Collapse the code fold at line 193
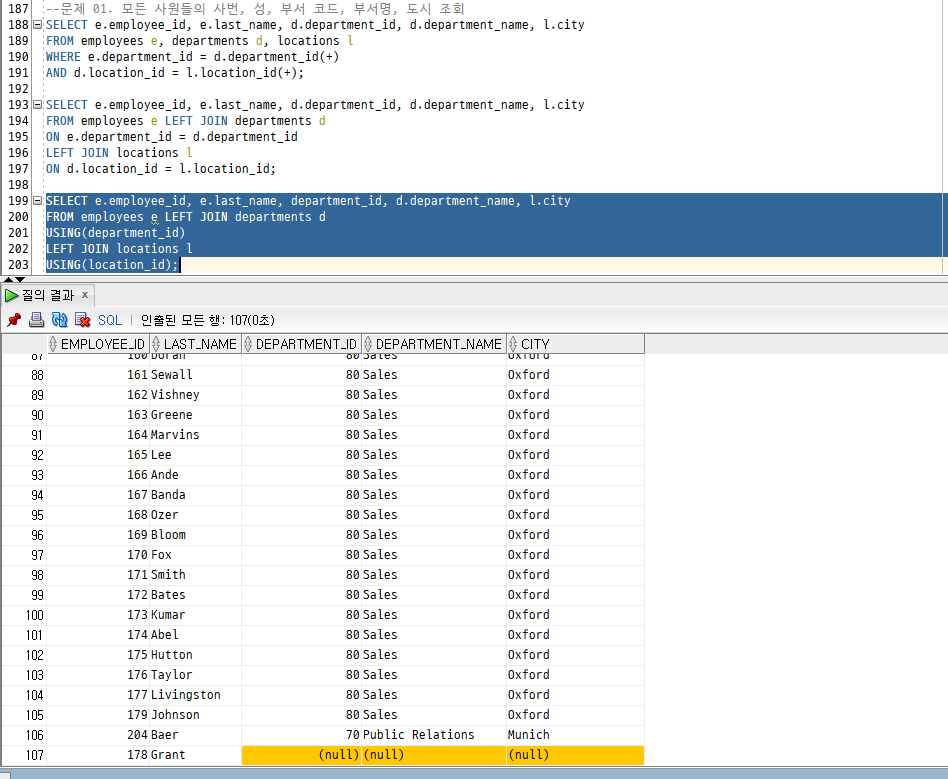 37,105
